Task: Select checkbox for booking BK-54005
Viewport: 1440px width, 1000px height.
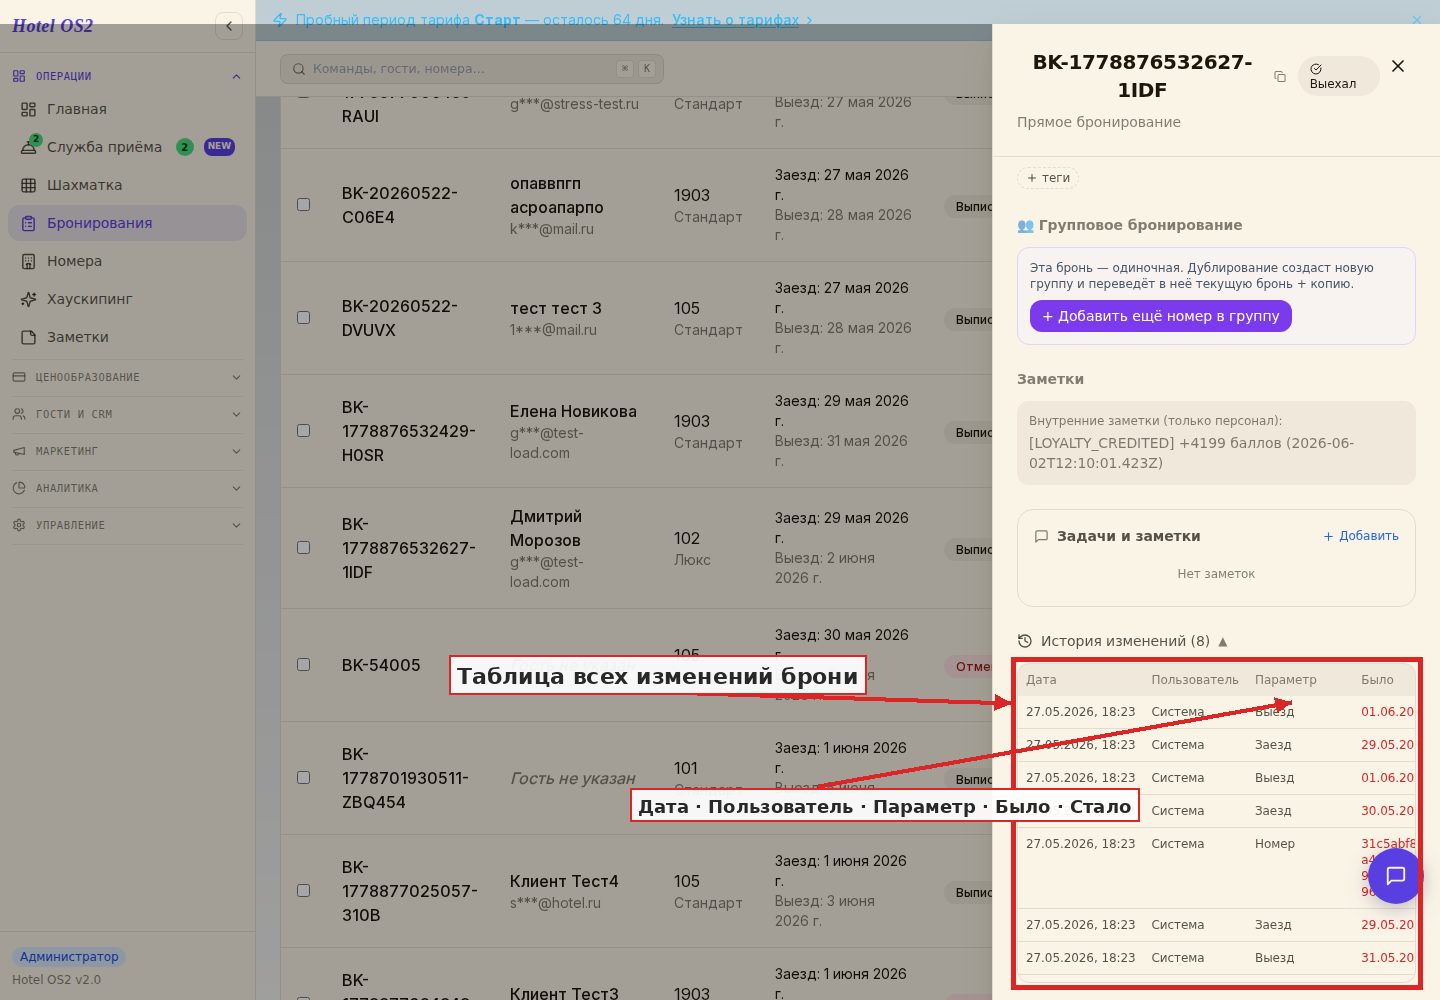Action: (x=303, y=664)
